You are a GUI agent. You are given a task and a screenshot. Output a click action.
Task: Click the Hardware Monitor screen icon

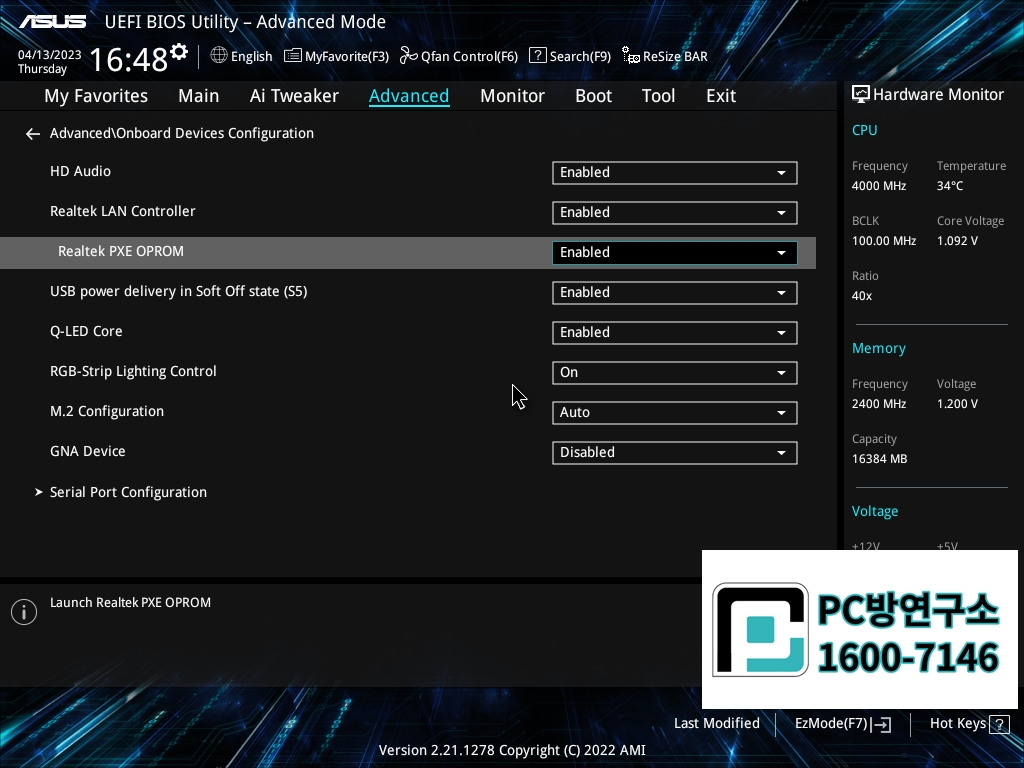861,95
